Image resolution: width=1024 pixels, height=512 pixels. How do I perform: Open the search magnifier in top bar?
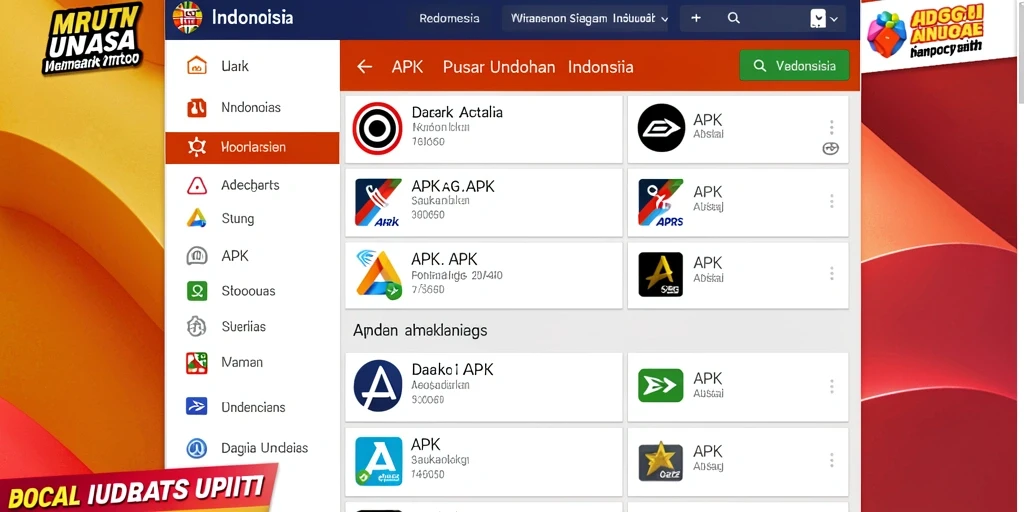tap(733, 18)
